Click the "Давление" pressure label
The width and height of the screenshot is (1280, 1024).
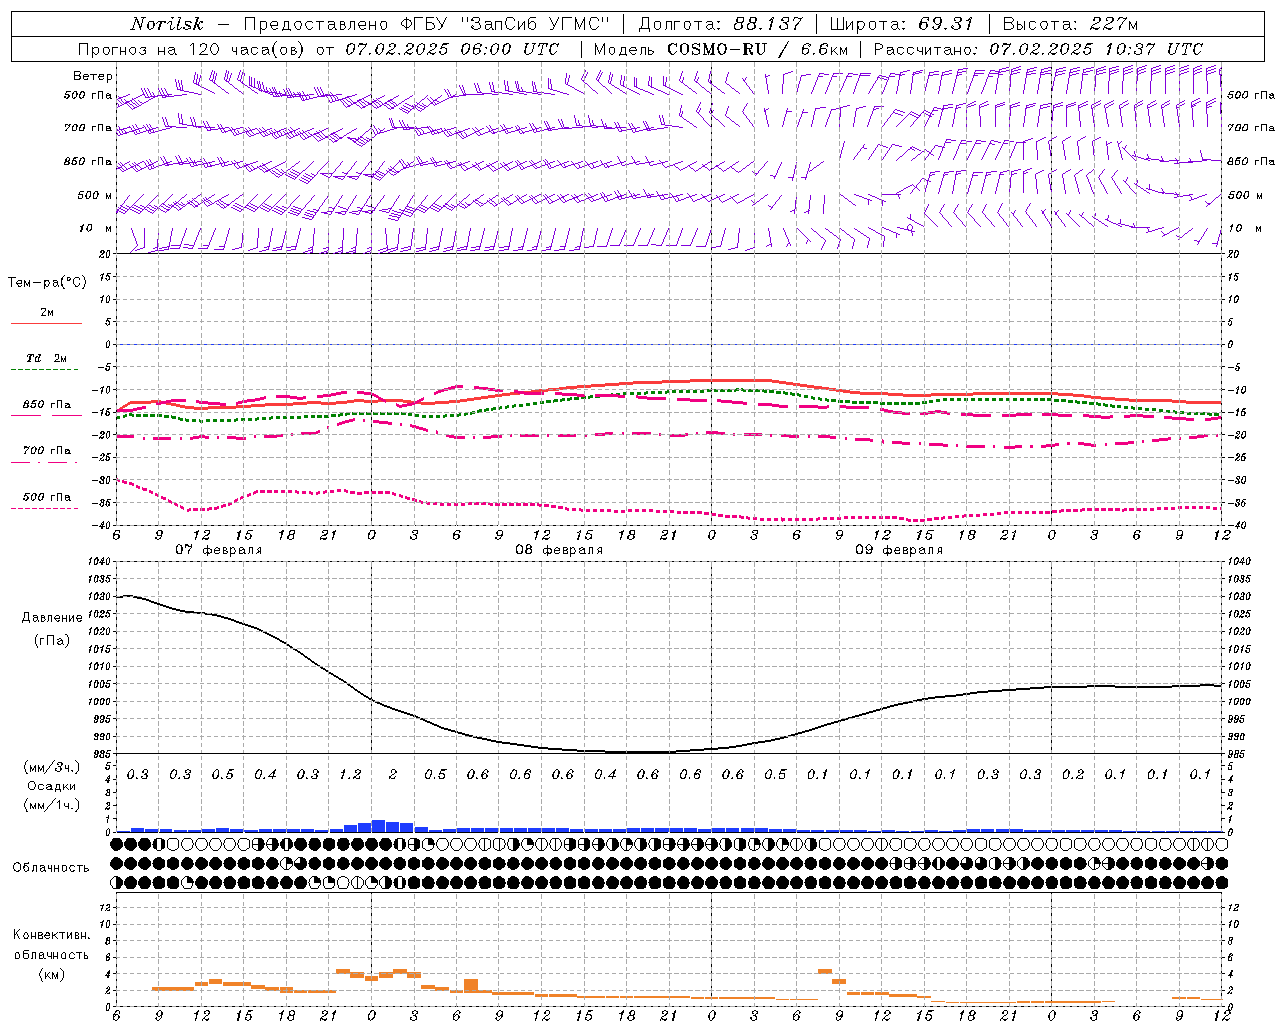click(52, 618)
